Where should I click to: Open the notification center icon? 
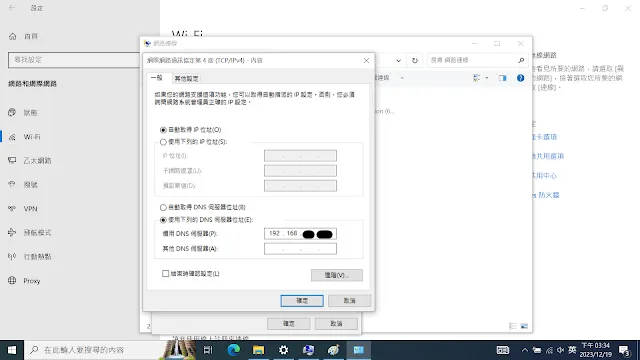[x=624, y=350]
